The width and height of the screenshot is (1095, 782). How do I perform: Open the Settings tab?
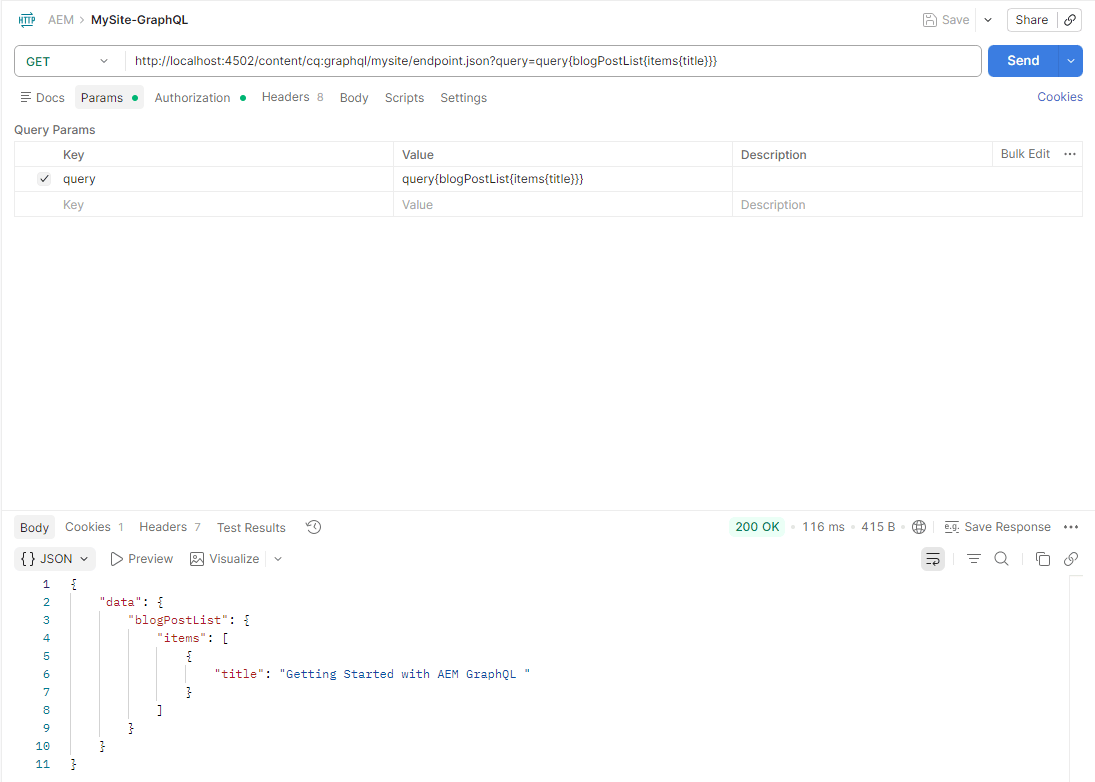pos(464,98)
